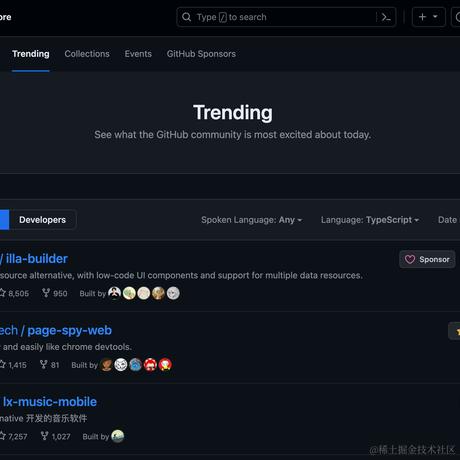Screen dimensions: 460x460
Task: Click fork icon on lx-music-mobile row
Action: 44,436
